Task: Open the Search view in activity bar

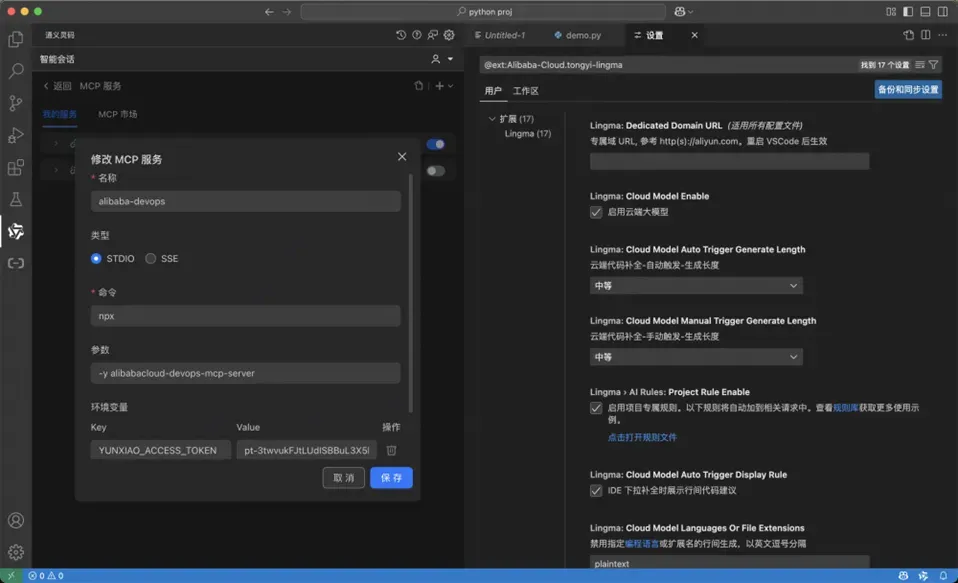Action: coord(16,71)
